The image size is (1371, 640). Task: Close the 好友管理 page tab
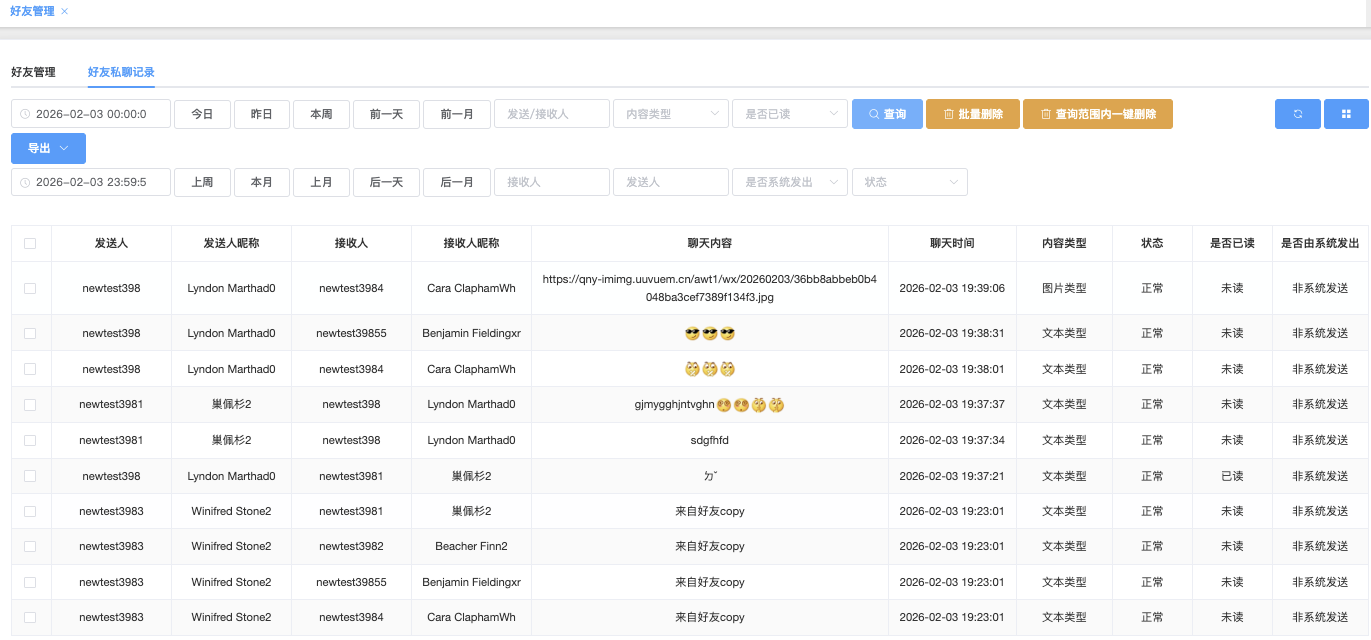pos(65,11)
